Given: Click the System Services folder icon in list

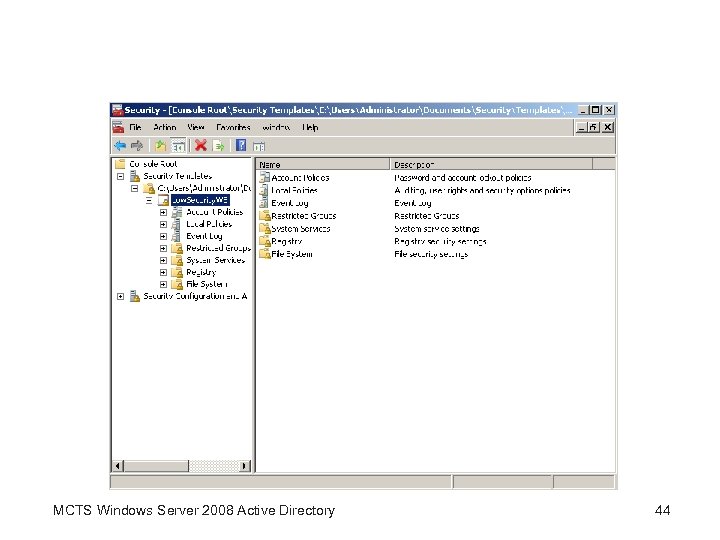Looking at the screenshot, I should click(264, 228).
